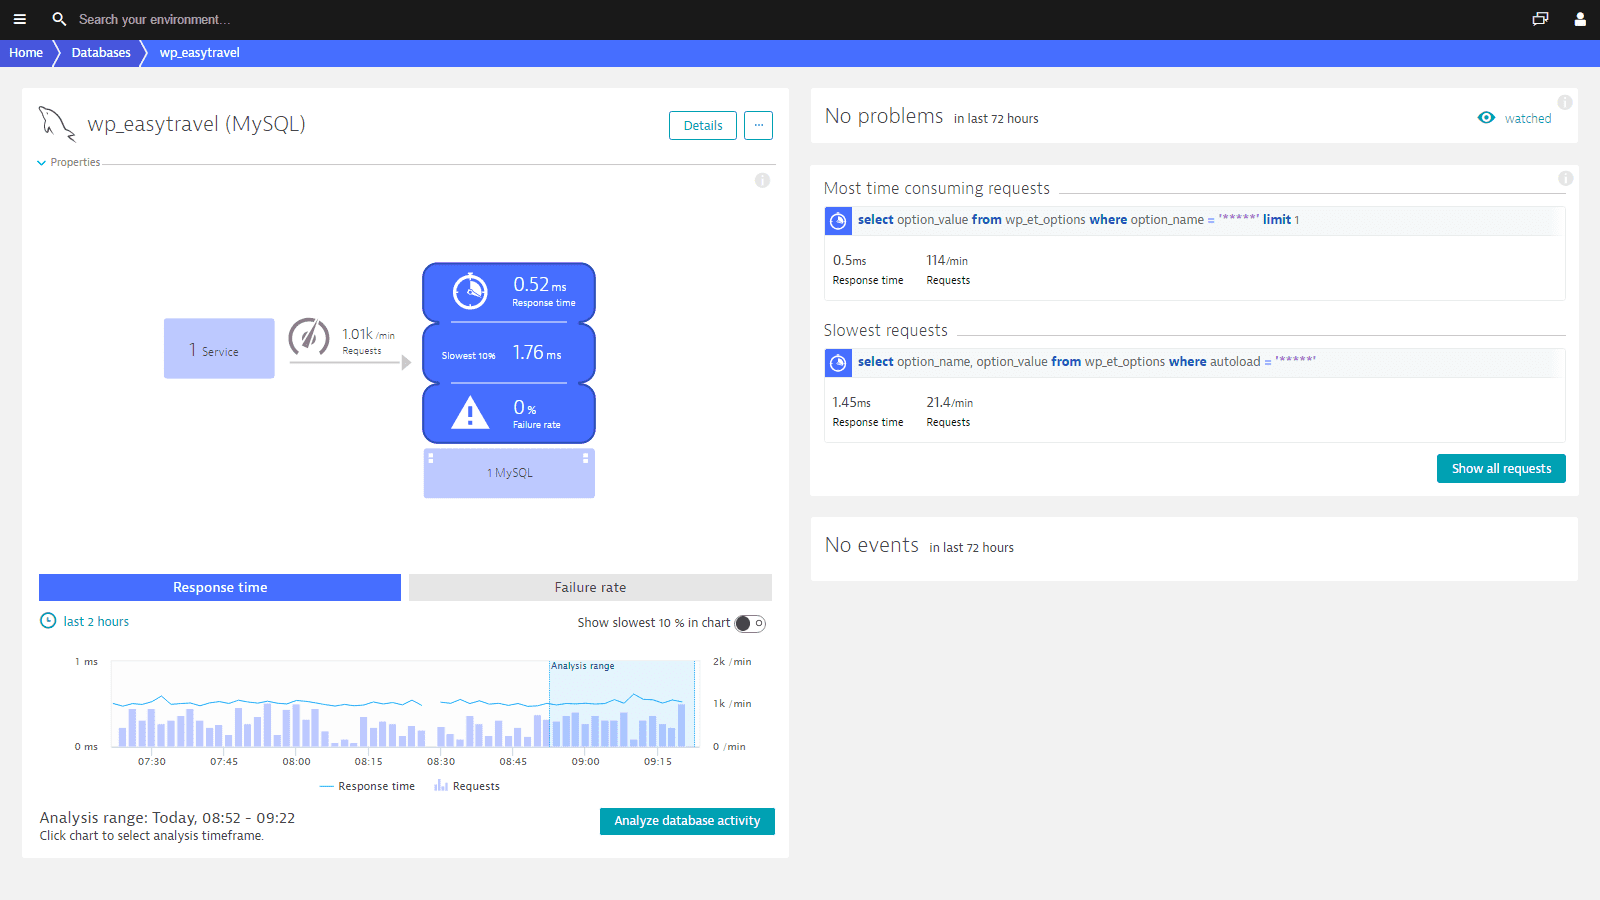Click the No events heading

[x=871, y=545]
